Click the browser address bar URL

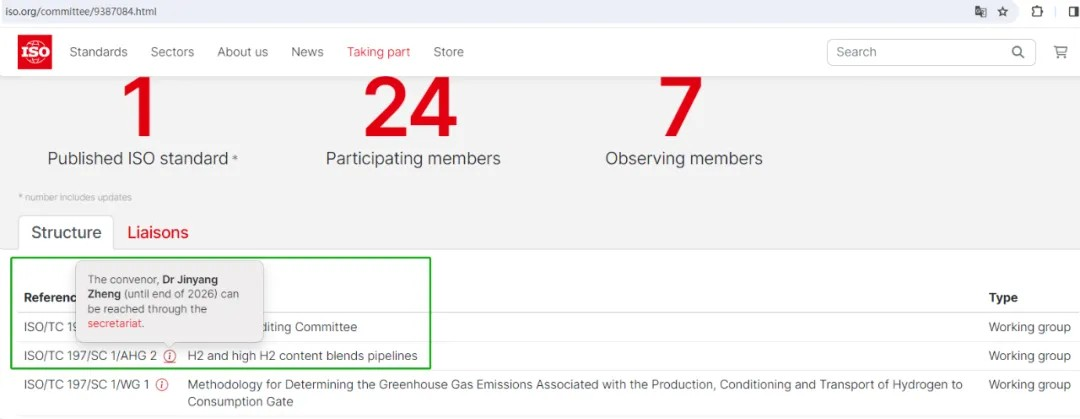[x=81, y=12]
